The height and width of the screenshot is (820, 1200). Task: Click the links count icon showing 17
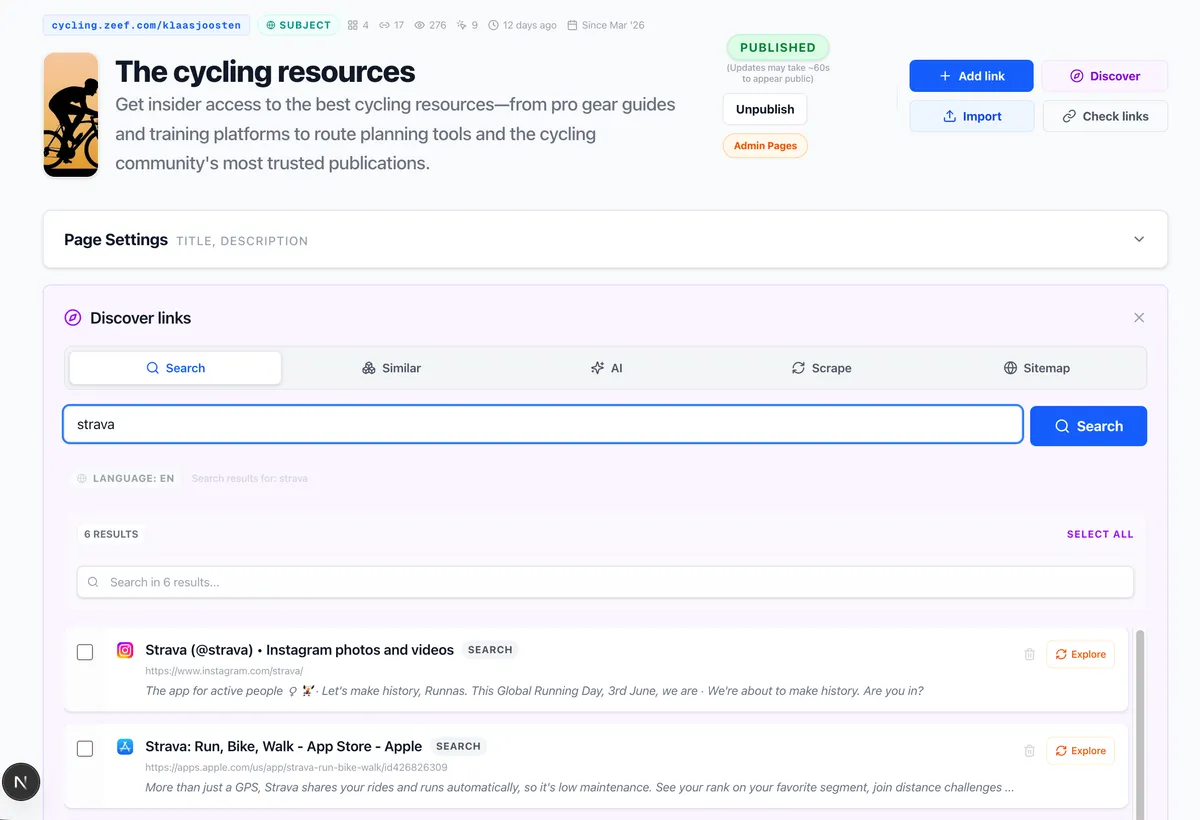tap(384, 25)
